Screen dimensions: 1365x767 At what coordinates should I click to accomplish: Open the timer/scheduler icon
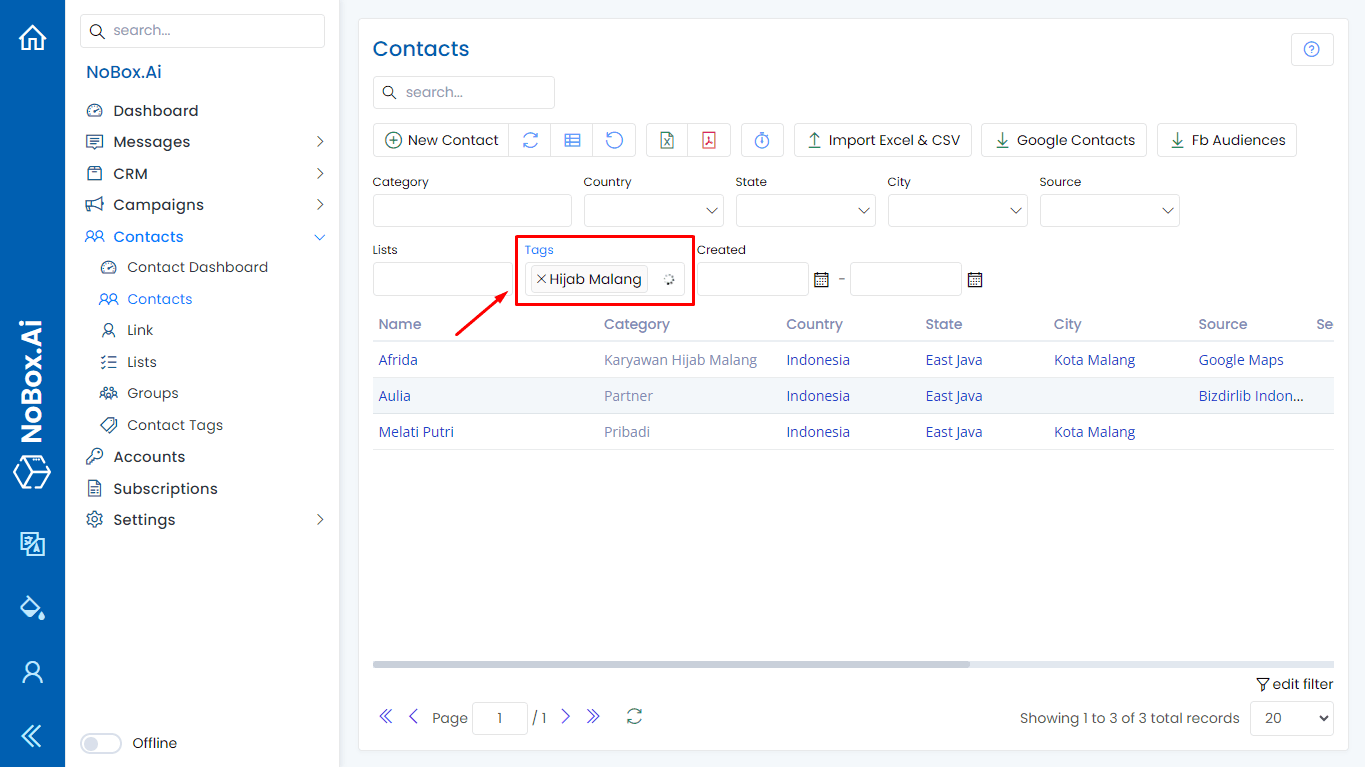(x=762, y=140)
